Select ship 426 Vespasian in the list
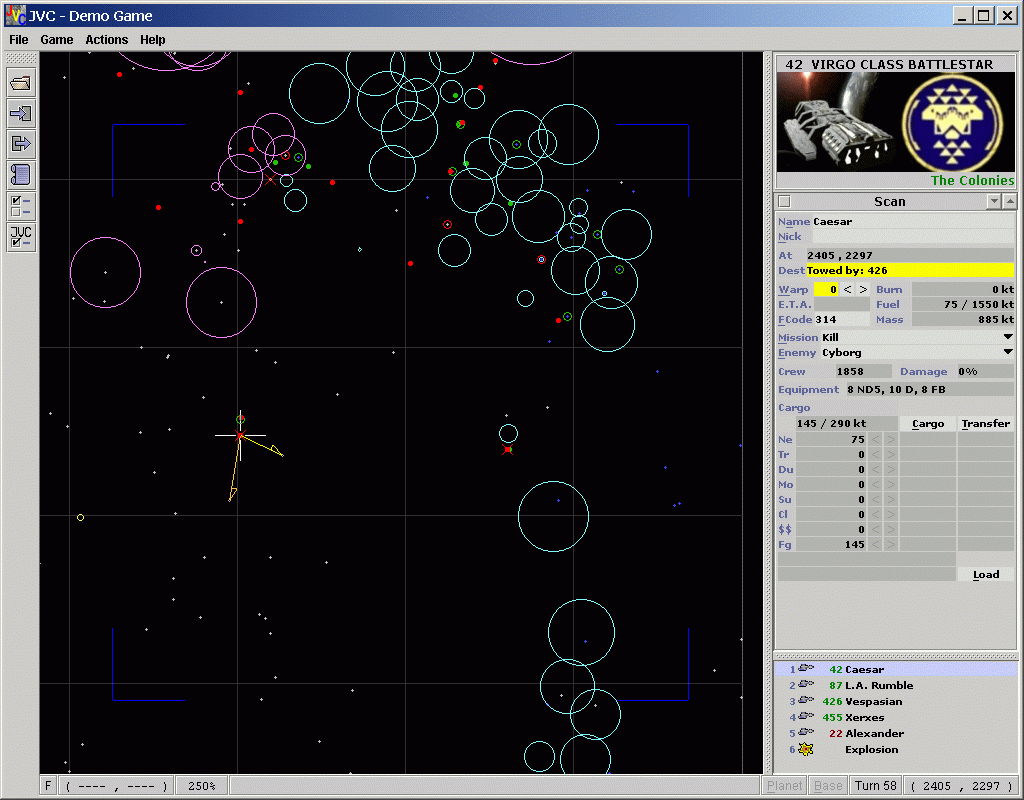The height and width of the screenshot is (800, 1024). 873,702
